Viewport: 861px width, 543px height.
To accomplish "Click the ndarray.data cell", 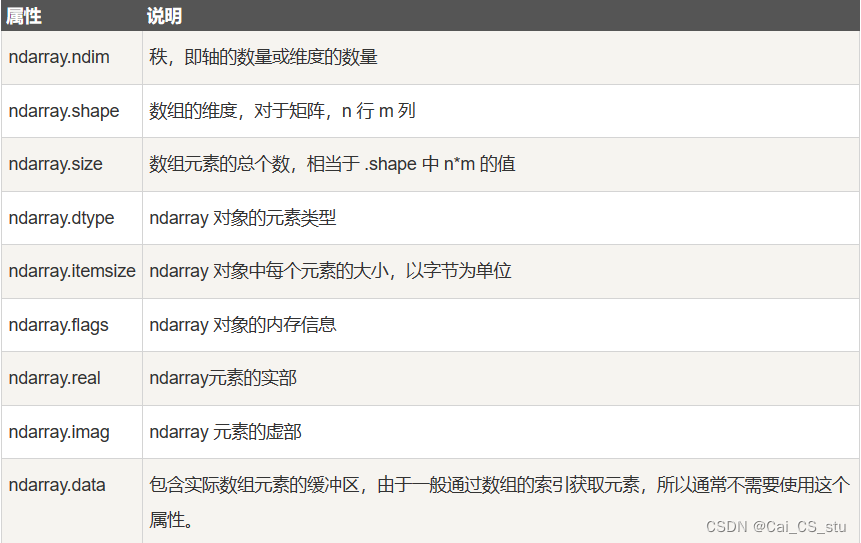I will (72, 501).
